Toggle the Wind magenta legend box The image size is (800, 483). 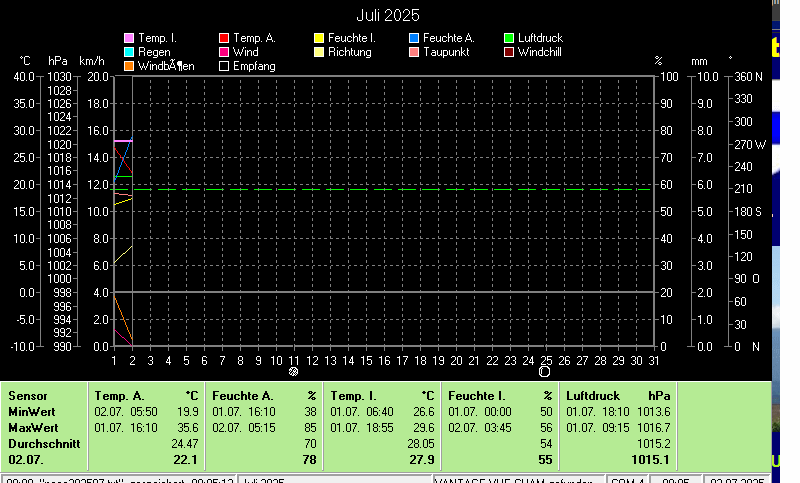click(x=223, y=52)
